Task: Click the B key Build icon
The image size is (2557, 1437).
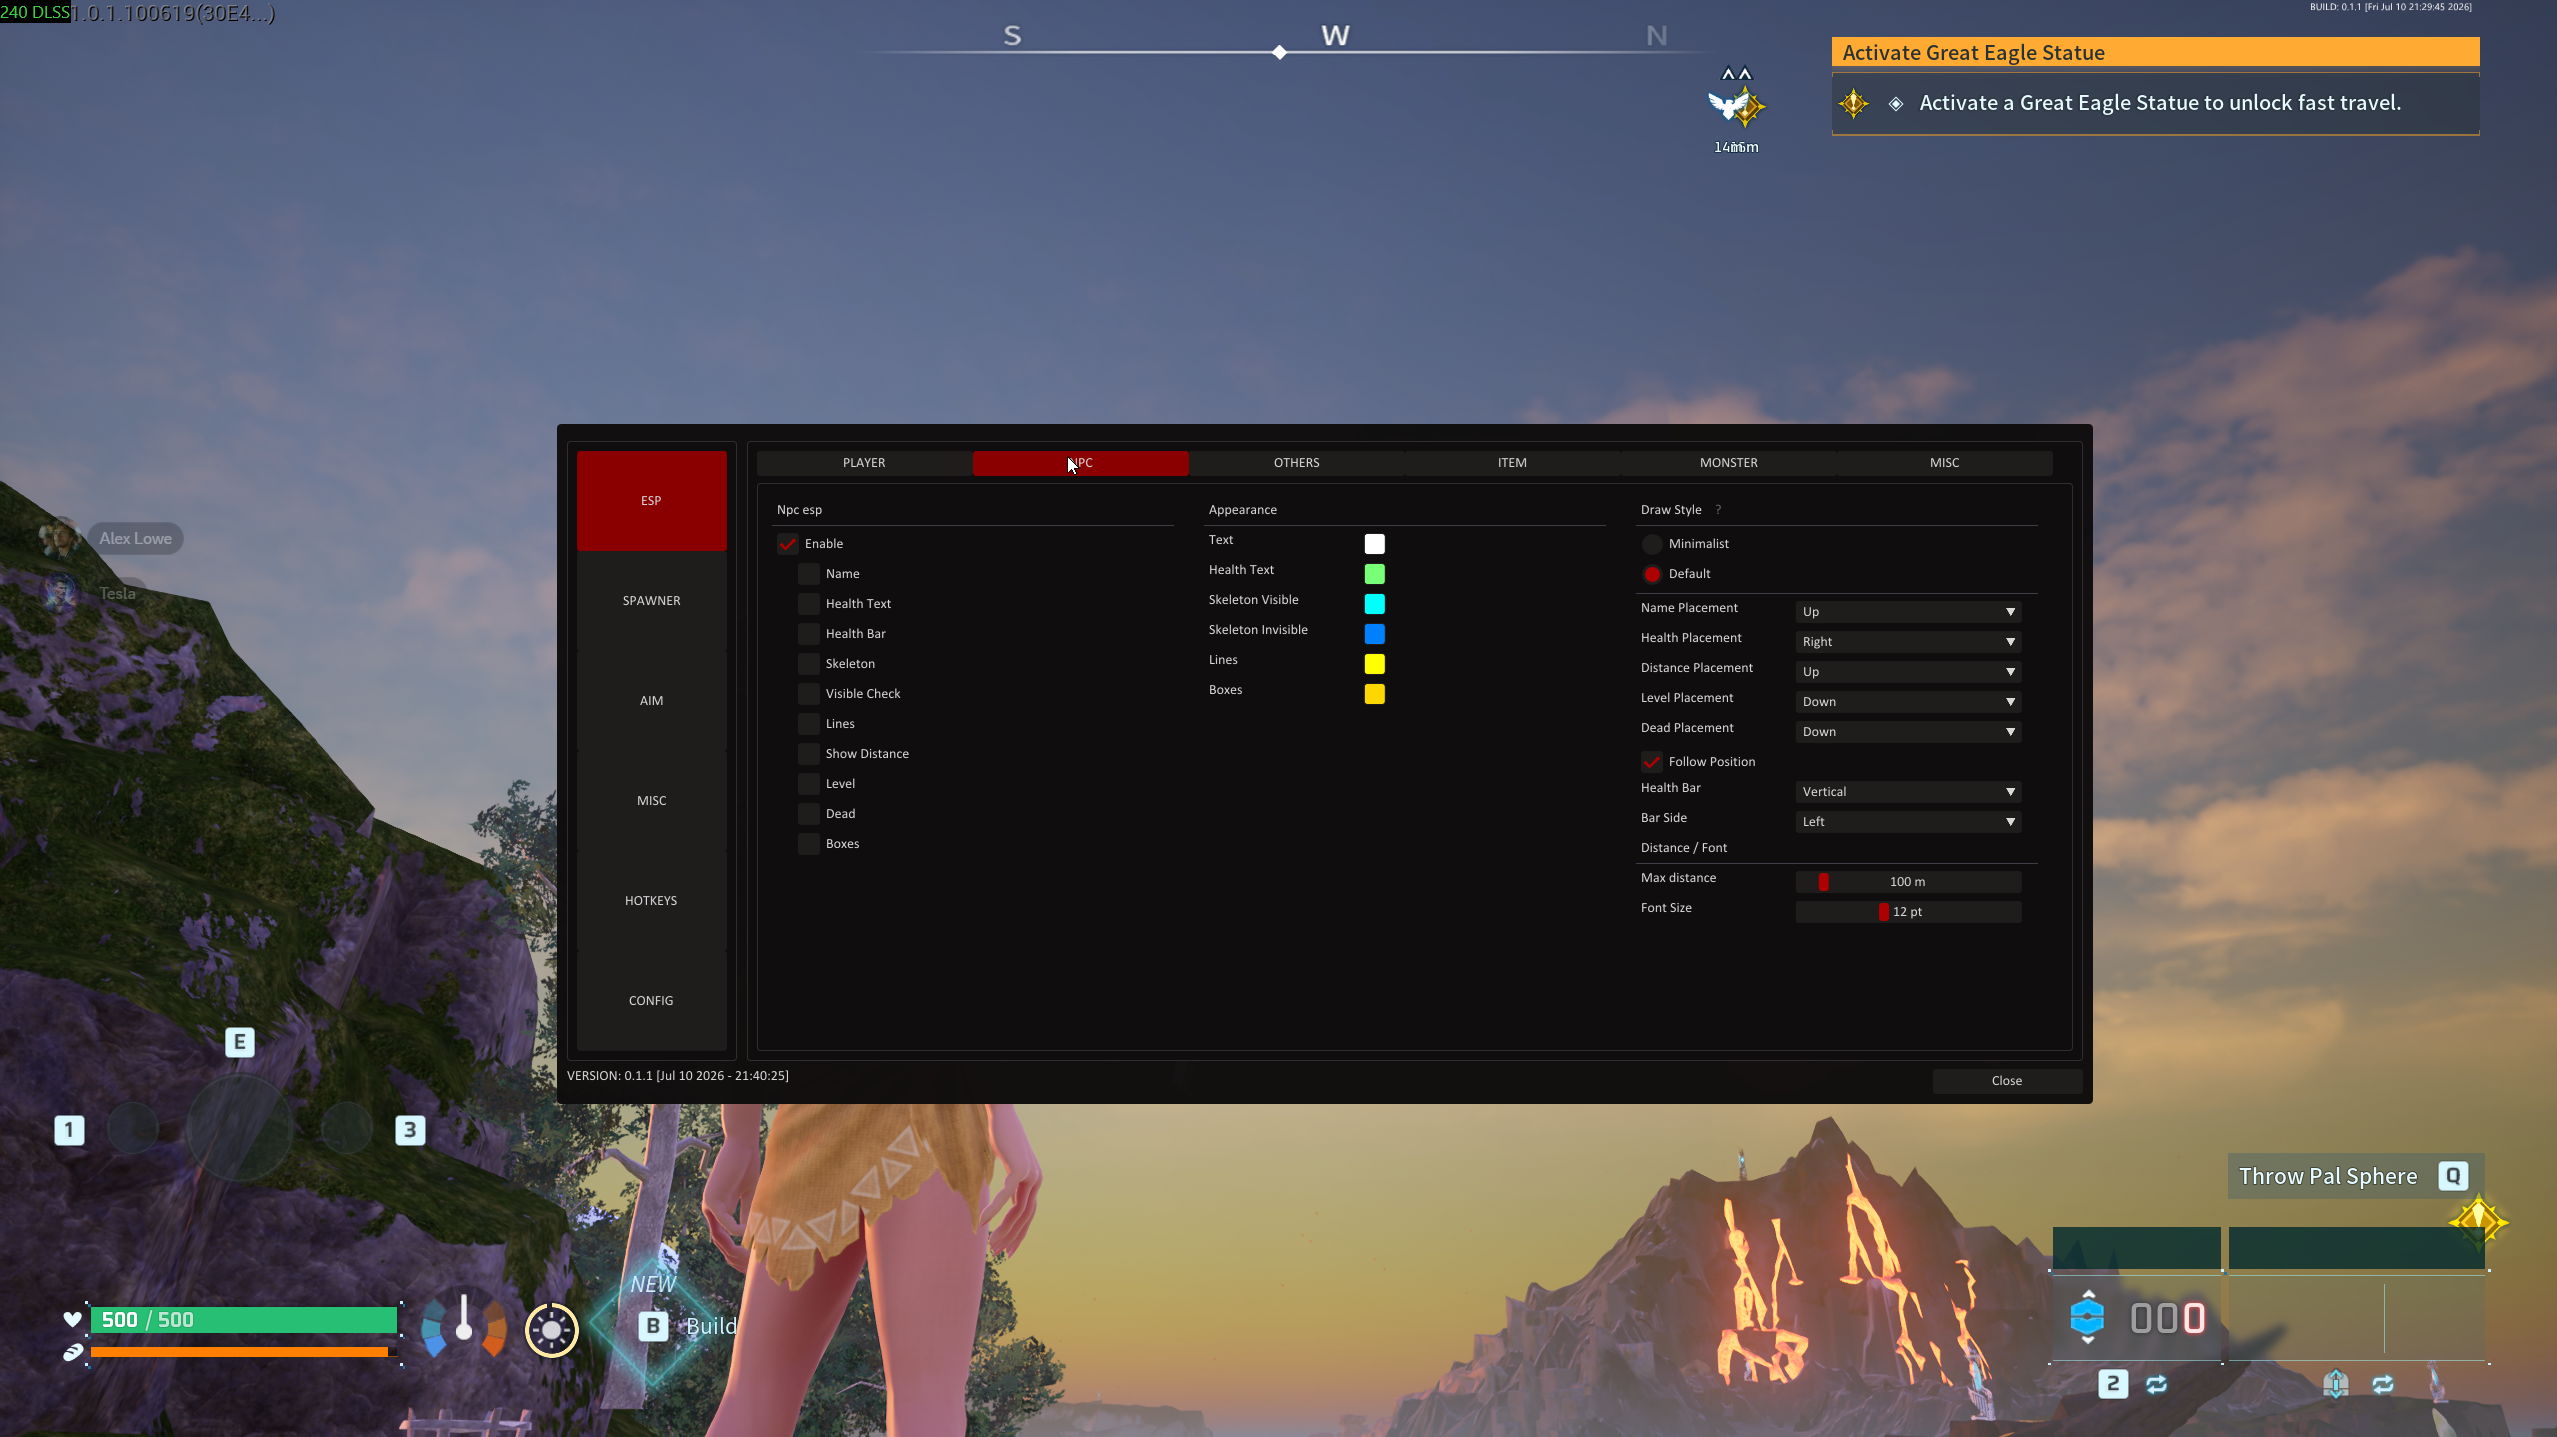Action: (x=653, y=1326)
